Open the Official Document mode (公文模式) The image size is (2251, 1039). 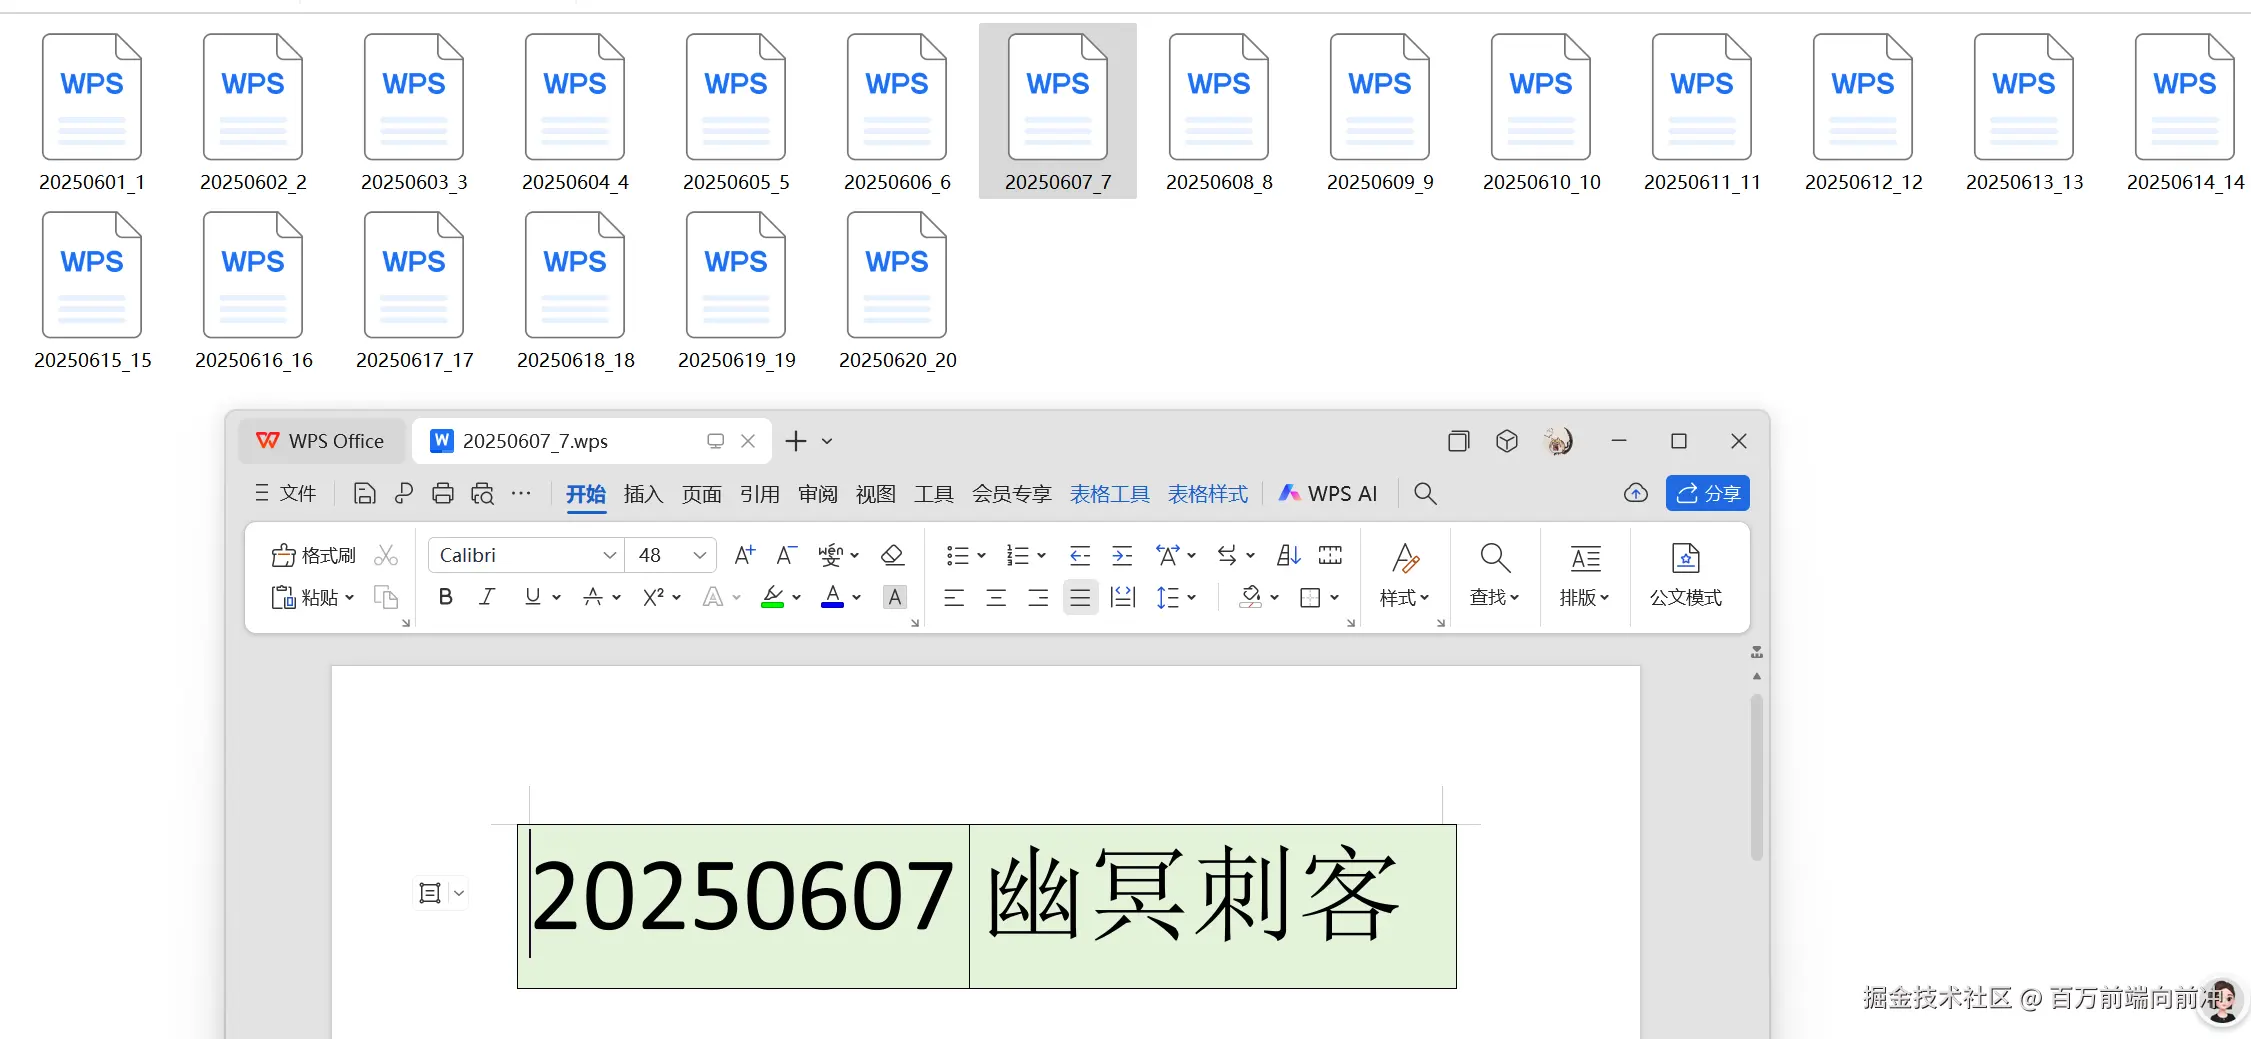pos(1686,574)
